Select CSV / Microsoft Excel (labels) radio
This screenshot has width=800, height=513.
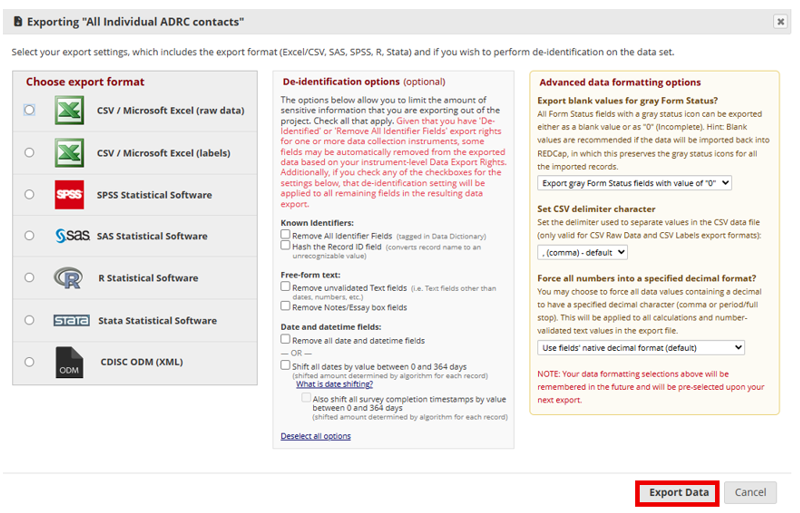click(x=30, y=152)
